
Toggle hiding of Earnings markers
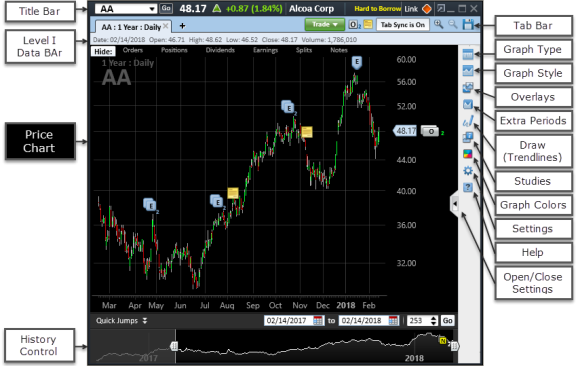[265, 50]
